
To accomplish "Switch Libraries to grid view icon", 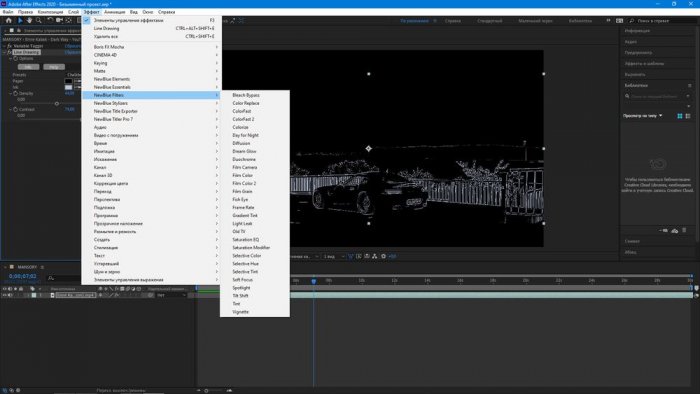I will [x=680, y=116].
